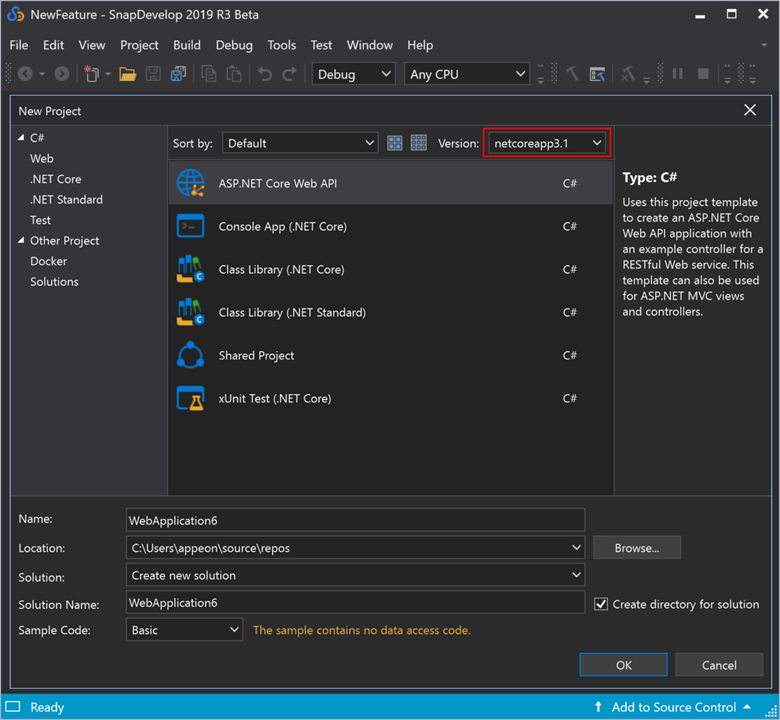Viewport: 780px width, 720px height.
Task: Open the Help menu
Action: point(420,45)
